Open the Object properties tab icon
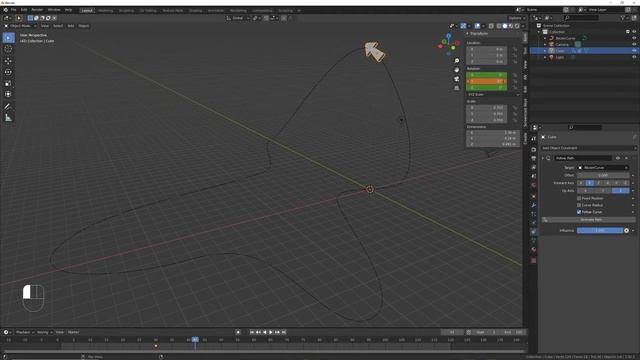This screenshot has width=640, height=360. [533, 196]
